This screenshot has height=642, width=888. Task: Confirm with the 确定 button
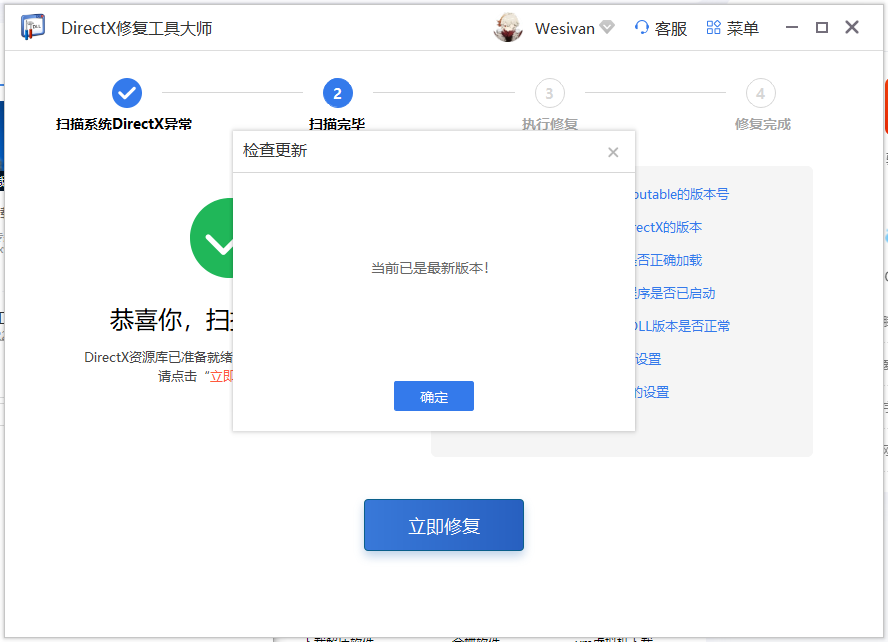click(434, 396)
